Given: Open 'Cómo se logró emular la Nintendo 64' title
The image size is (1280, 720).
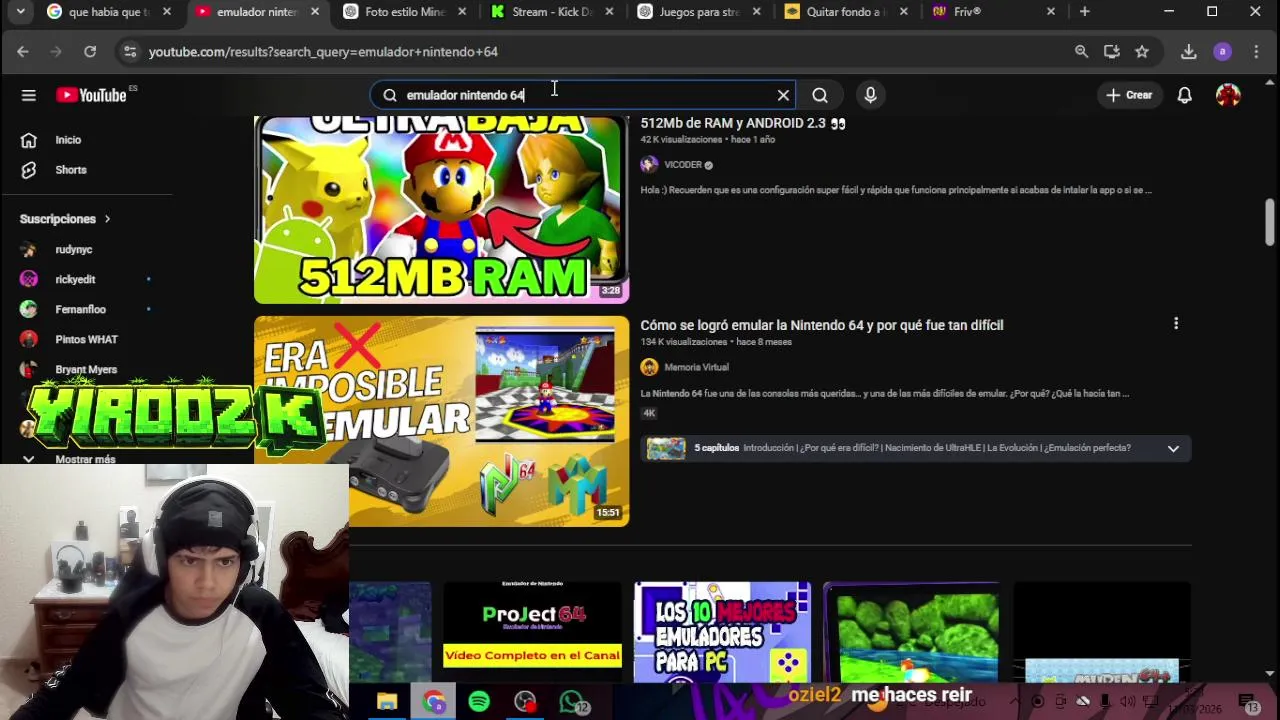Looking at the screenshot, I should [822, 325].
